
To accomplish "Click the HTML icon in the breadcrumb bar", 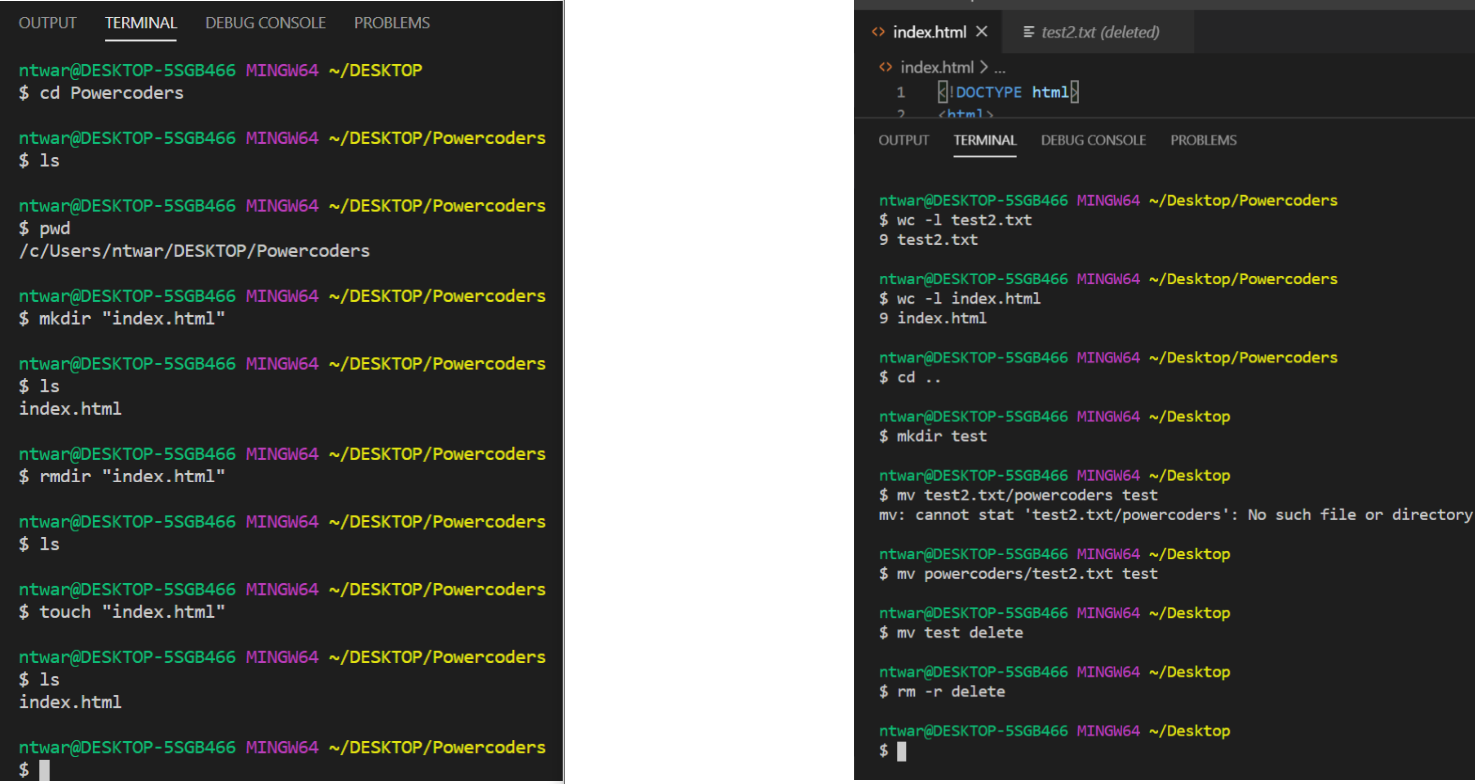I will point(884,66).
